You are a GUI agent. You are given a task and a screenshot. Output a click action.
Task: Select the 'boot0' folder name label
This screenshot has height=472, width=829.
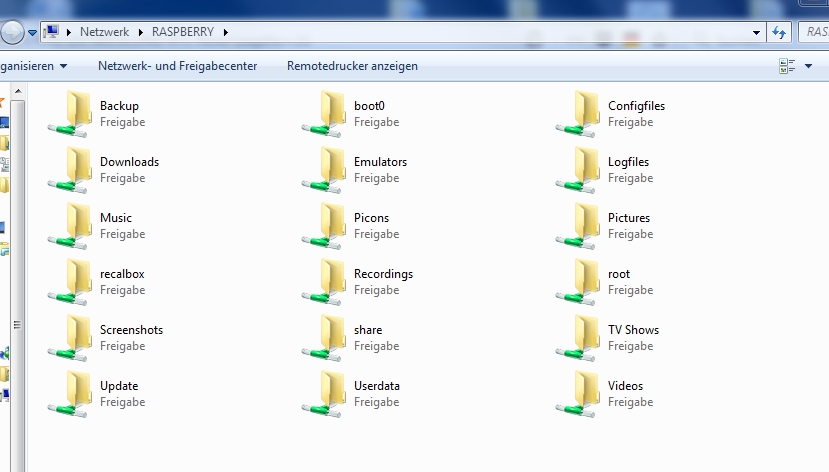click(x=369, y=106)
